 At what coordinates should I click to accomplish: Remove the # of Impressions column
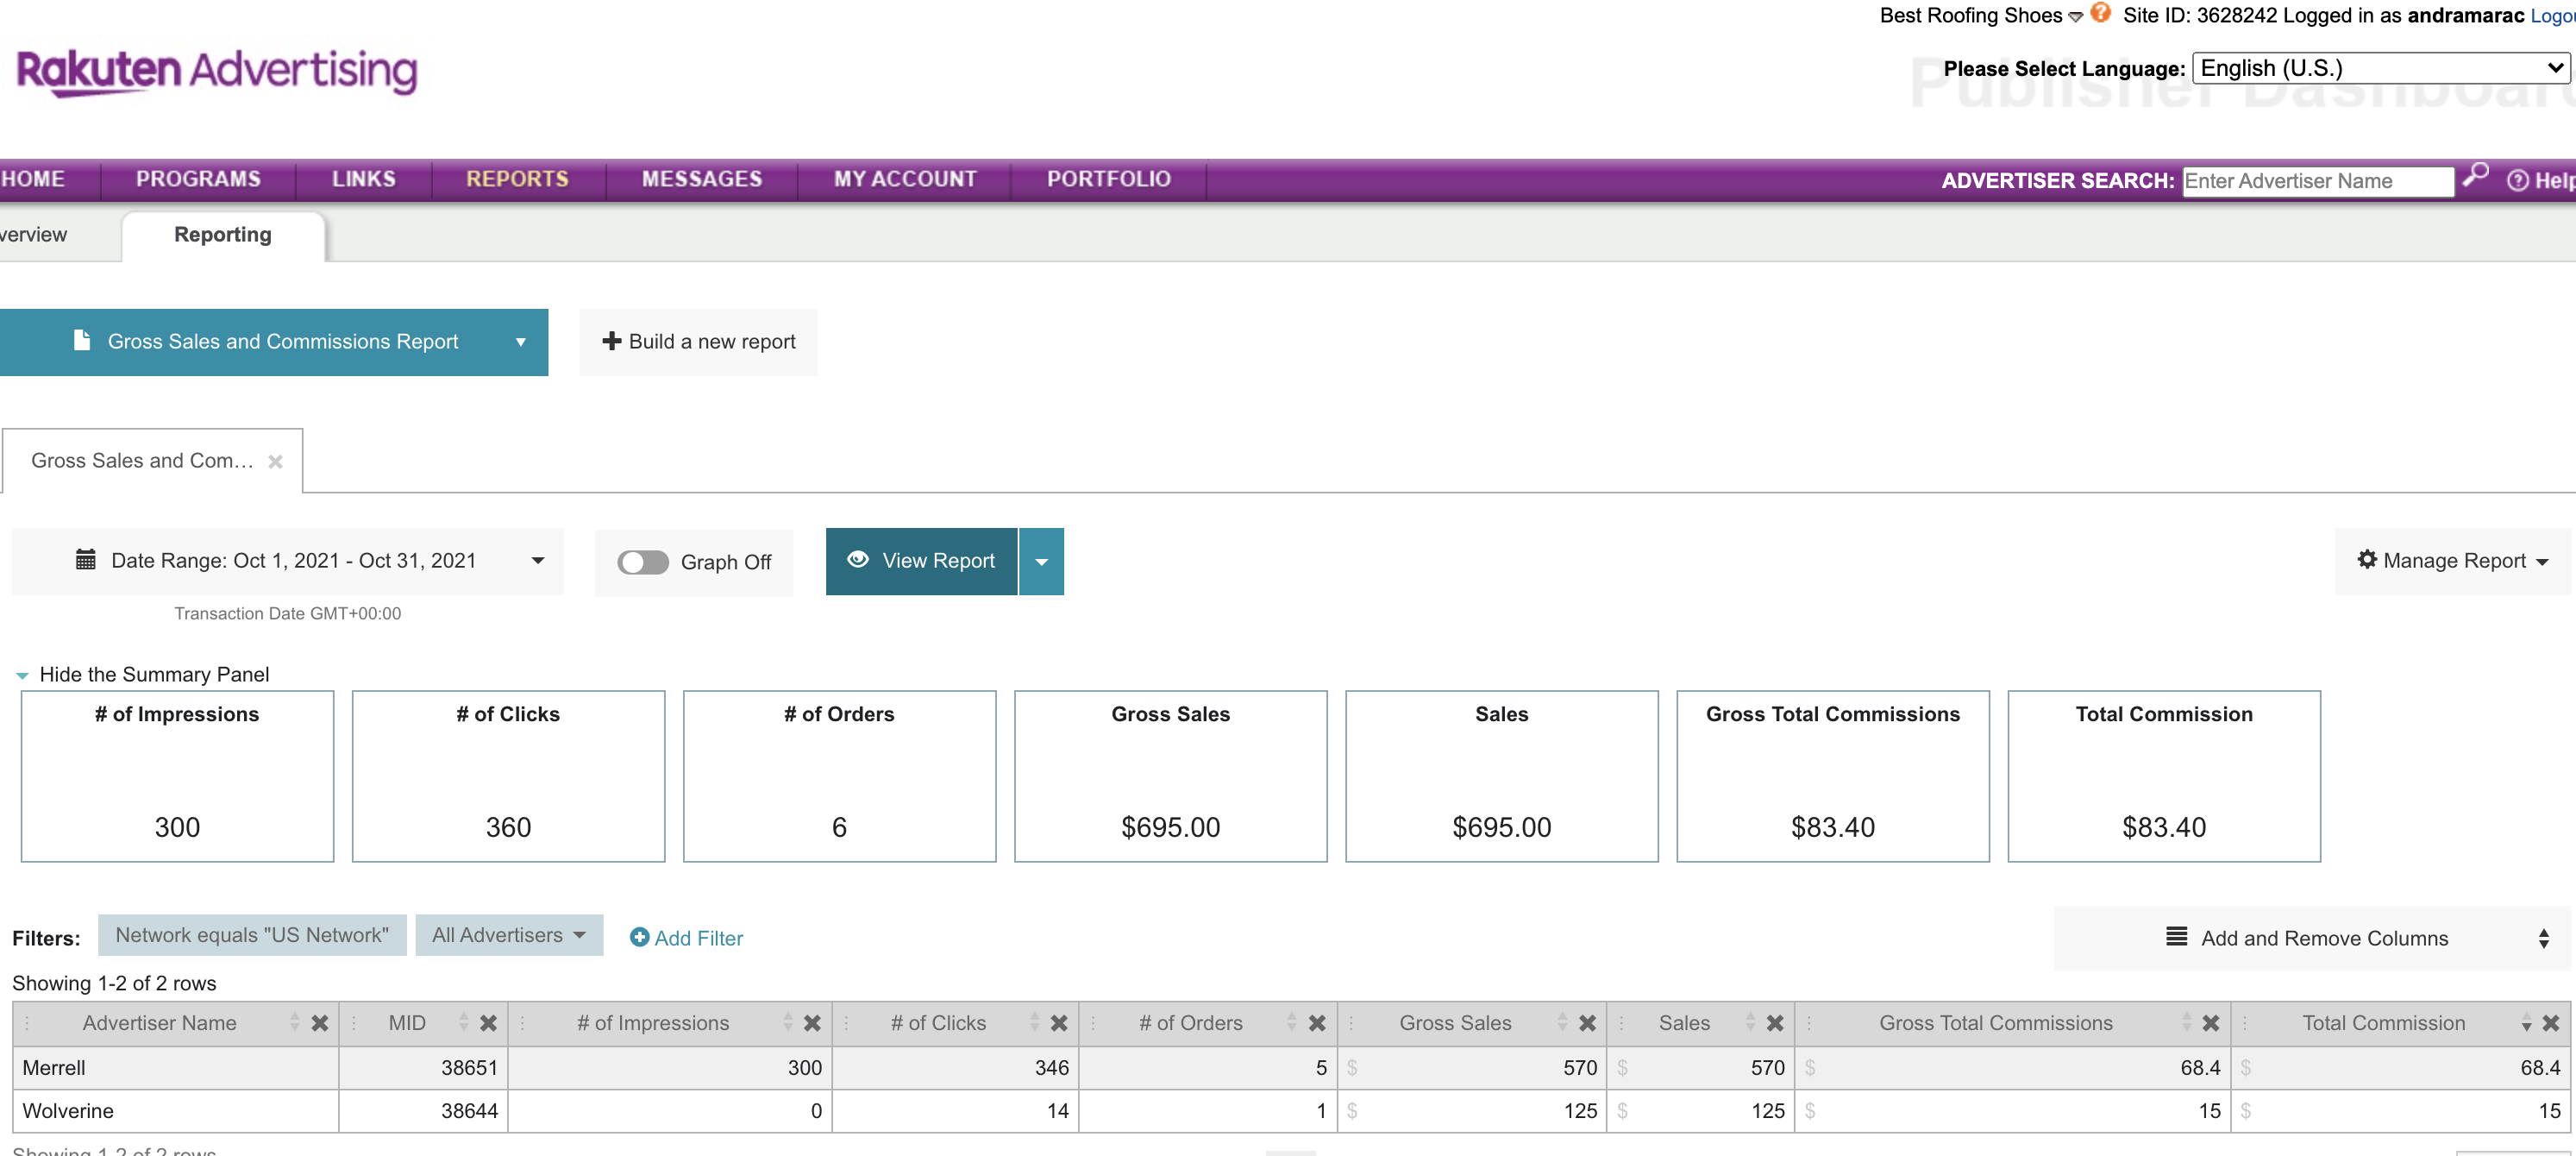812,1023
